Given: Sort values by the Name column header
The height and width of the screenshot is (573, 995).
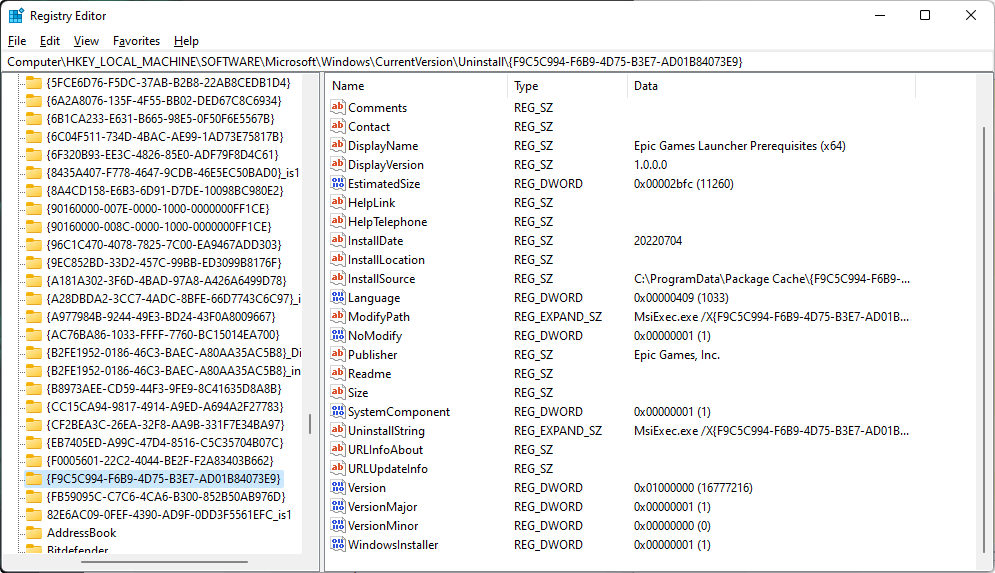Looking at the screenshot, I should click(x=417, y=86).
